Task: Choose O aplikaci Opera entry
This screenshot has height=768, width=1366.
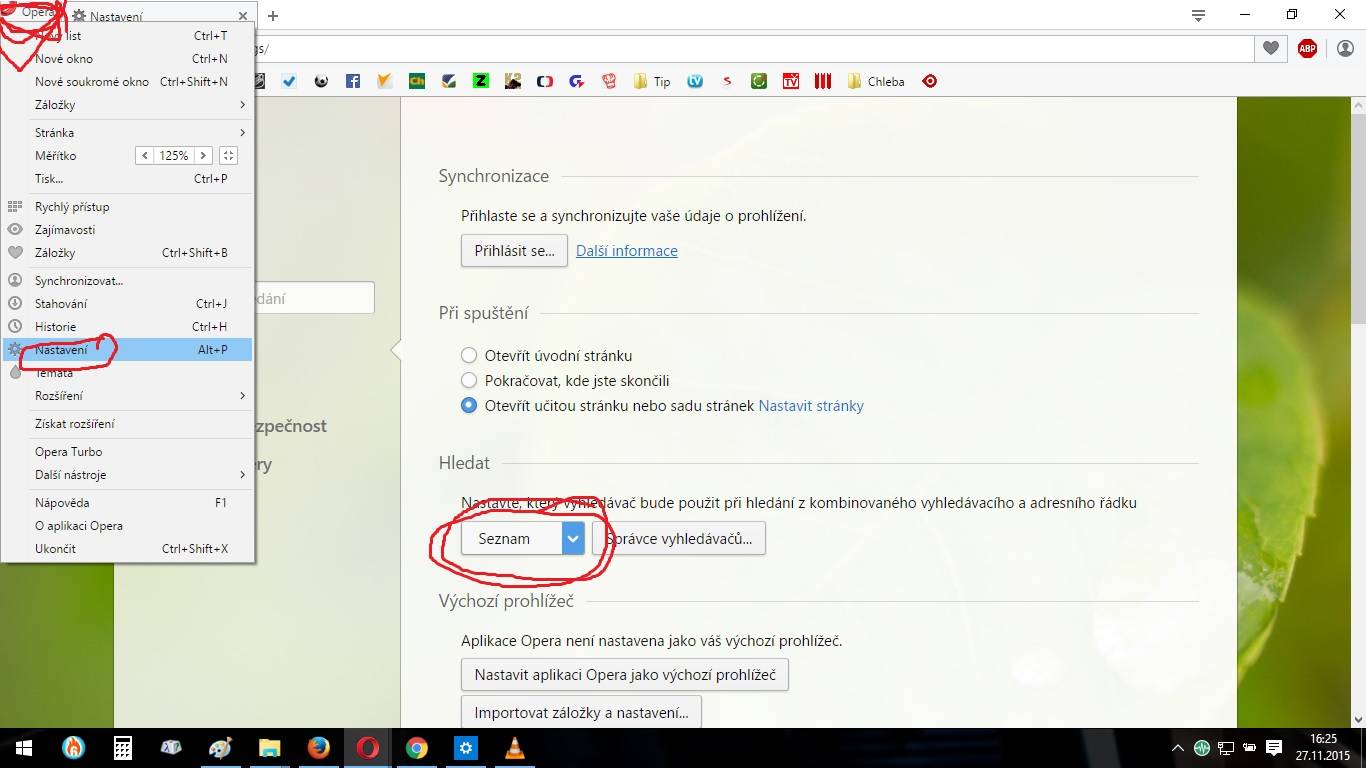Action: pos(127,526)
